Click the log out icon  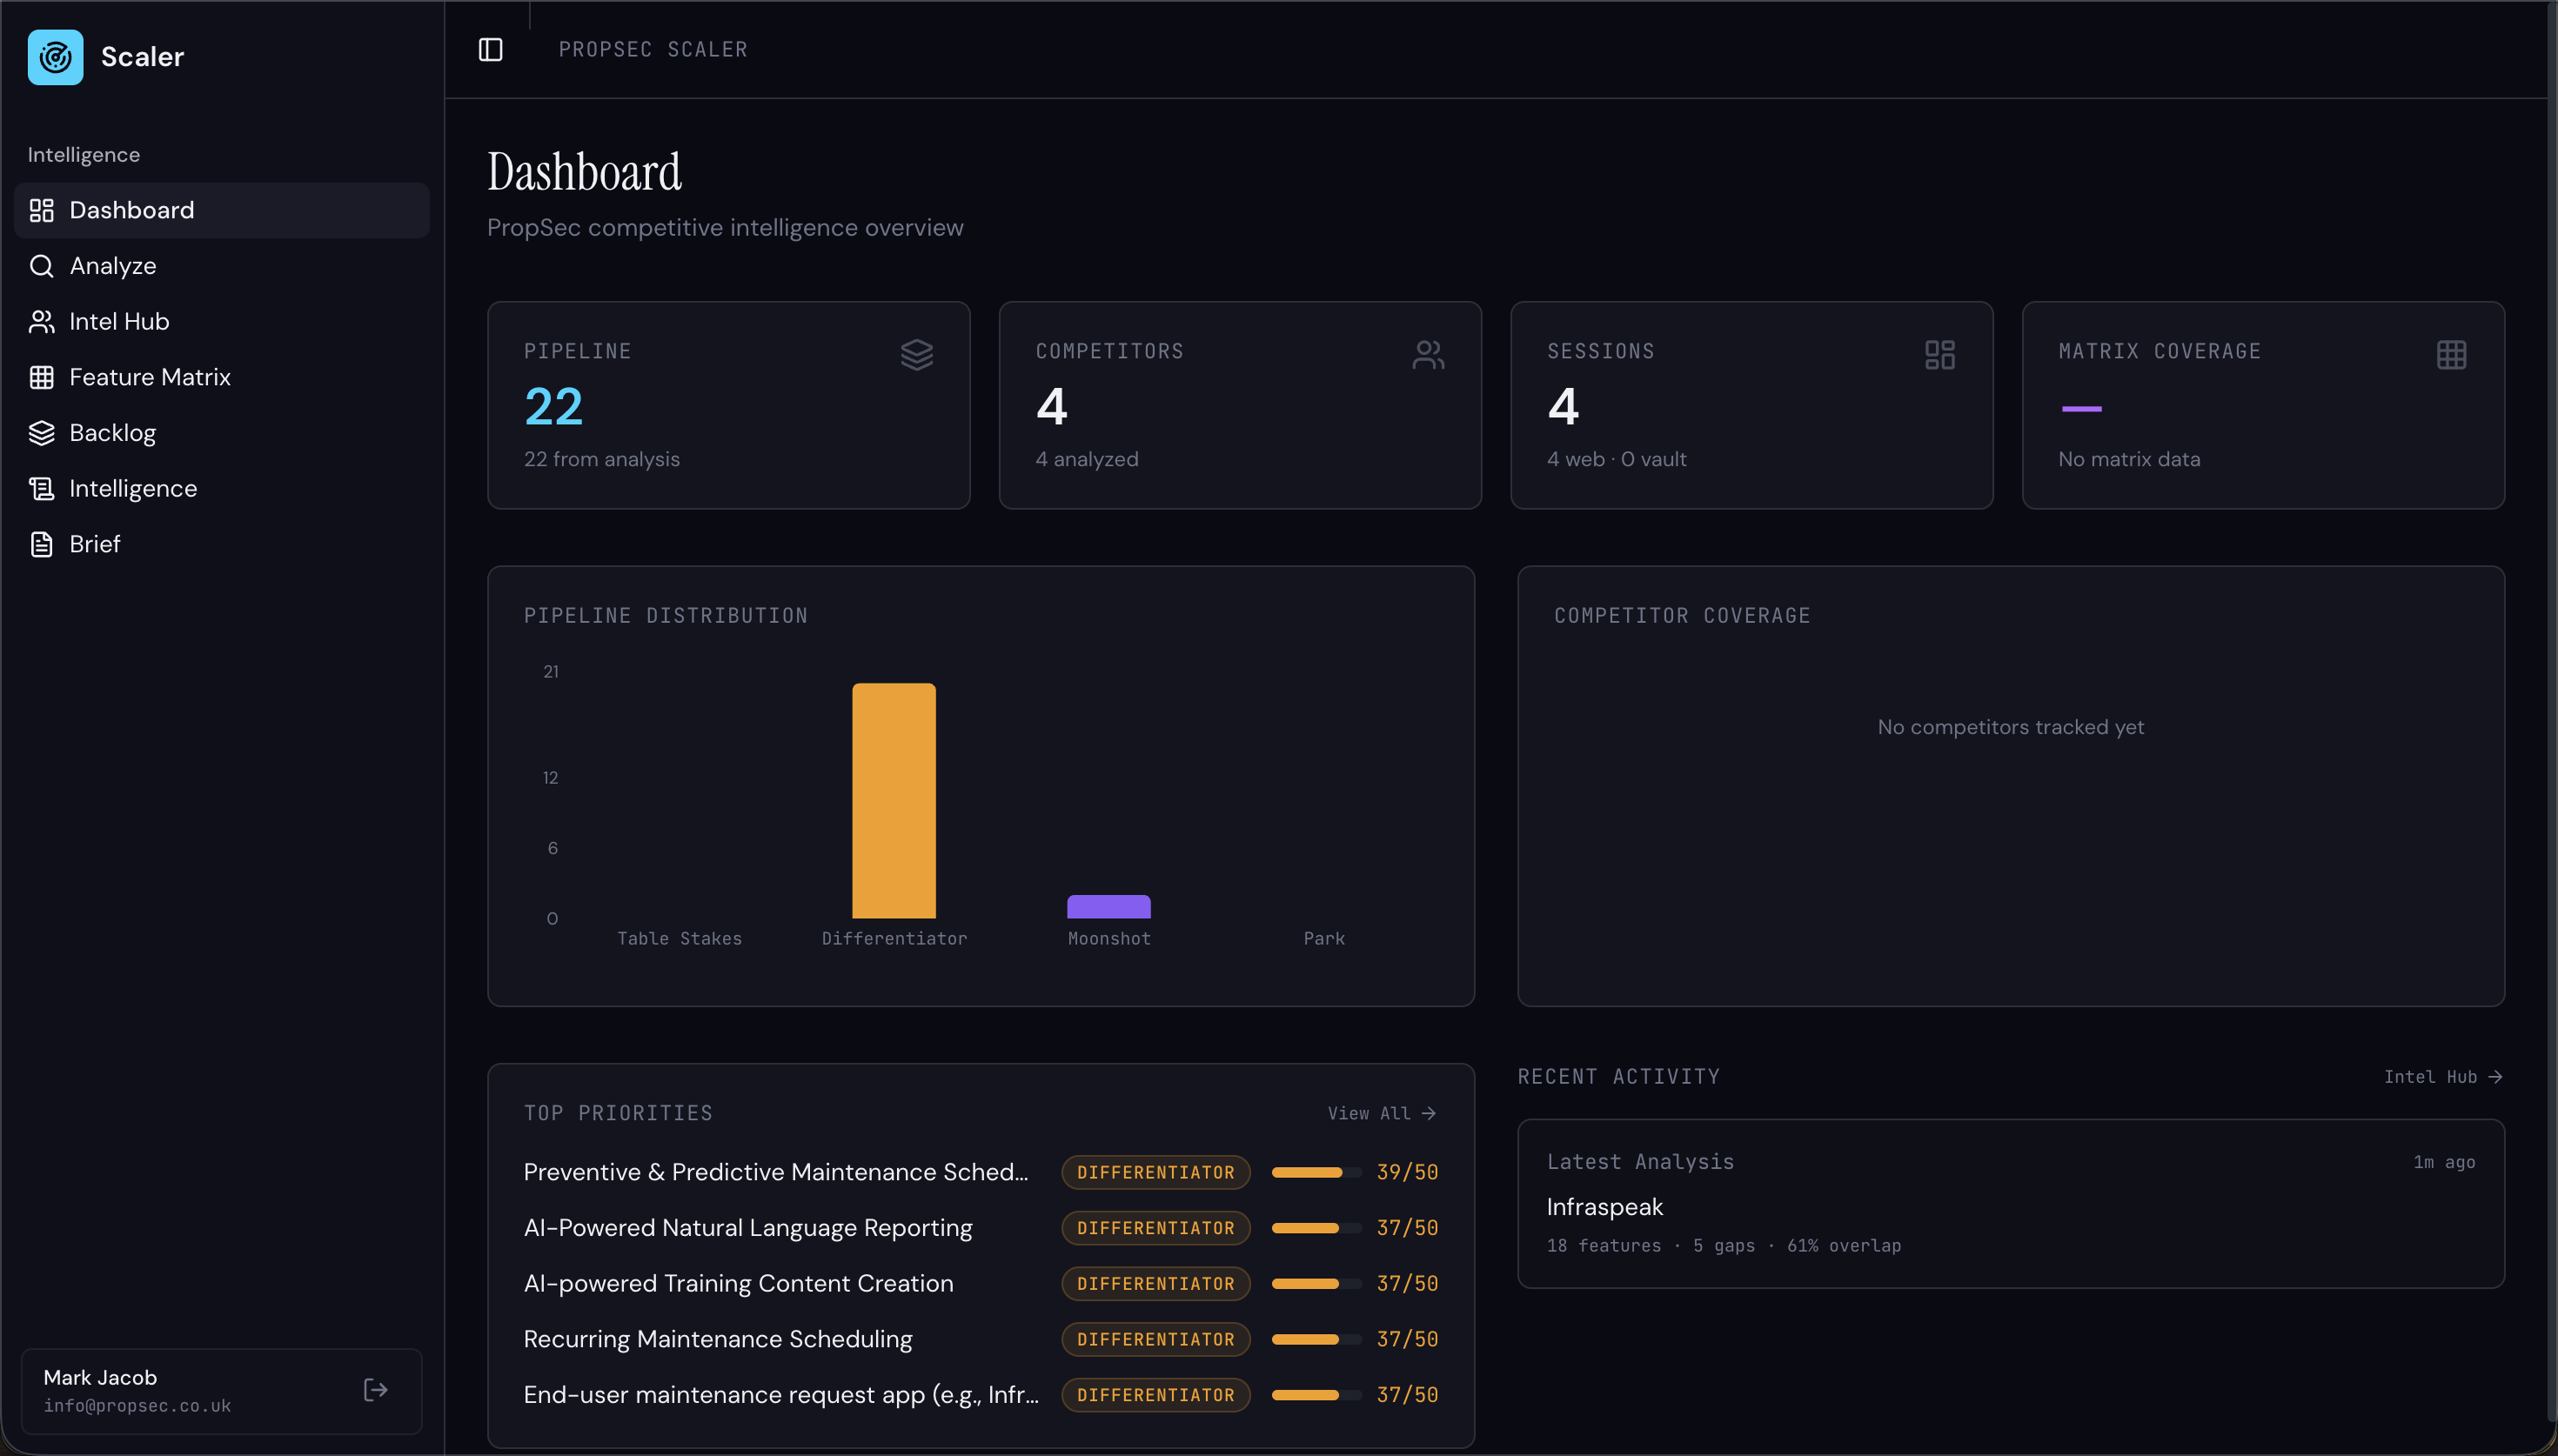[375, 1390]
